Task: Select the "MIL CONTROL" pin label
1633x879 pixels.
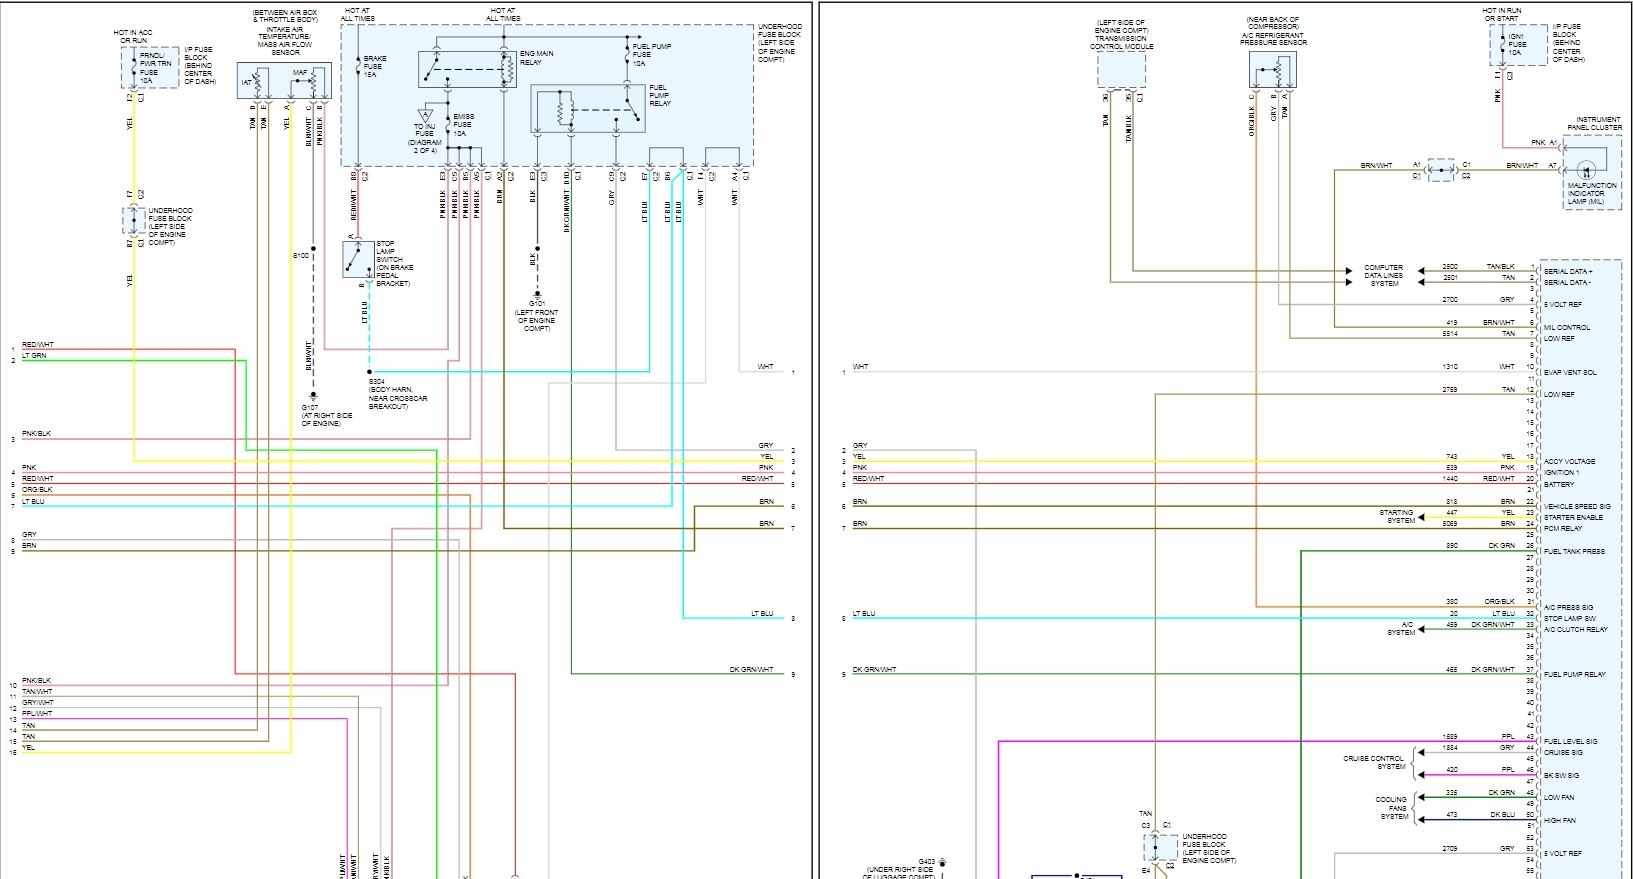Action: [1566, 327]
